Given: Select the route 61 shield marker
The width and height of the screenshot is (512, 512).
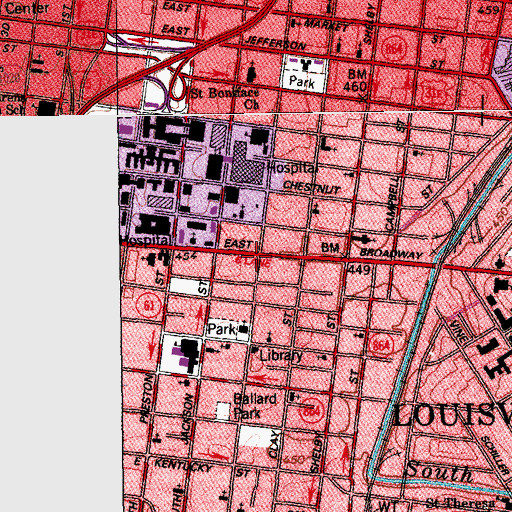Looking at the screenshot, I should coord(149,305).
